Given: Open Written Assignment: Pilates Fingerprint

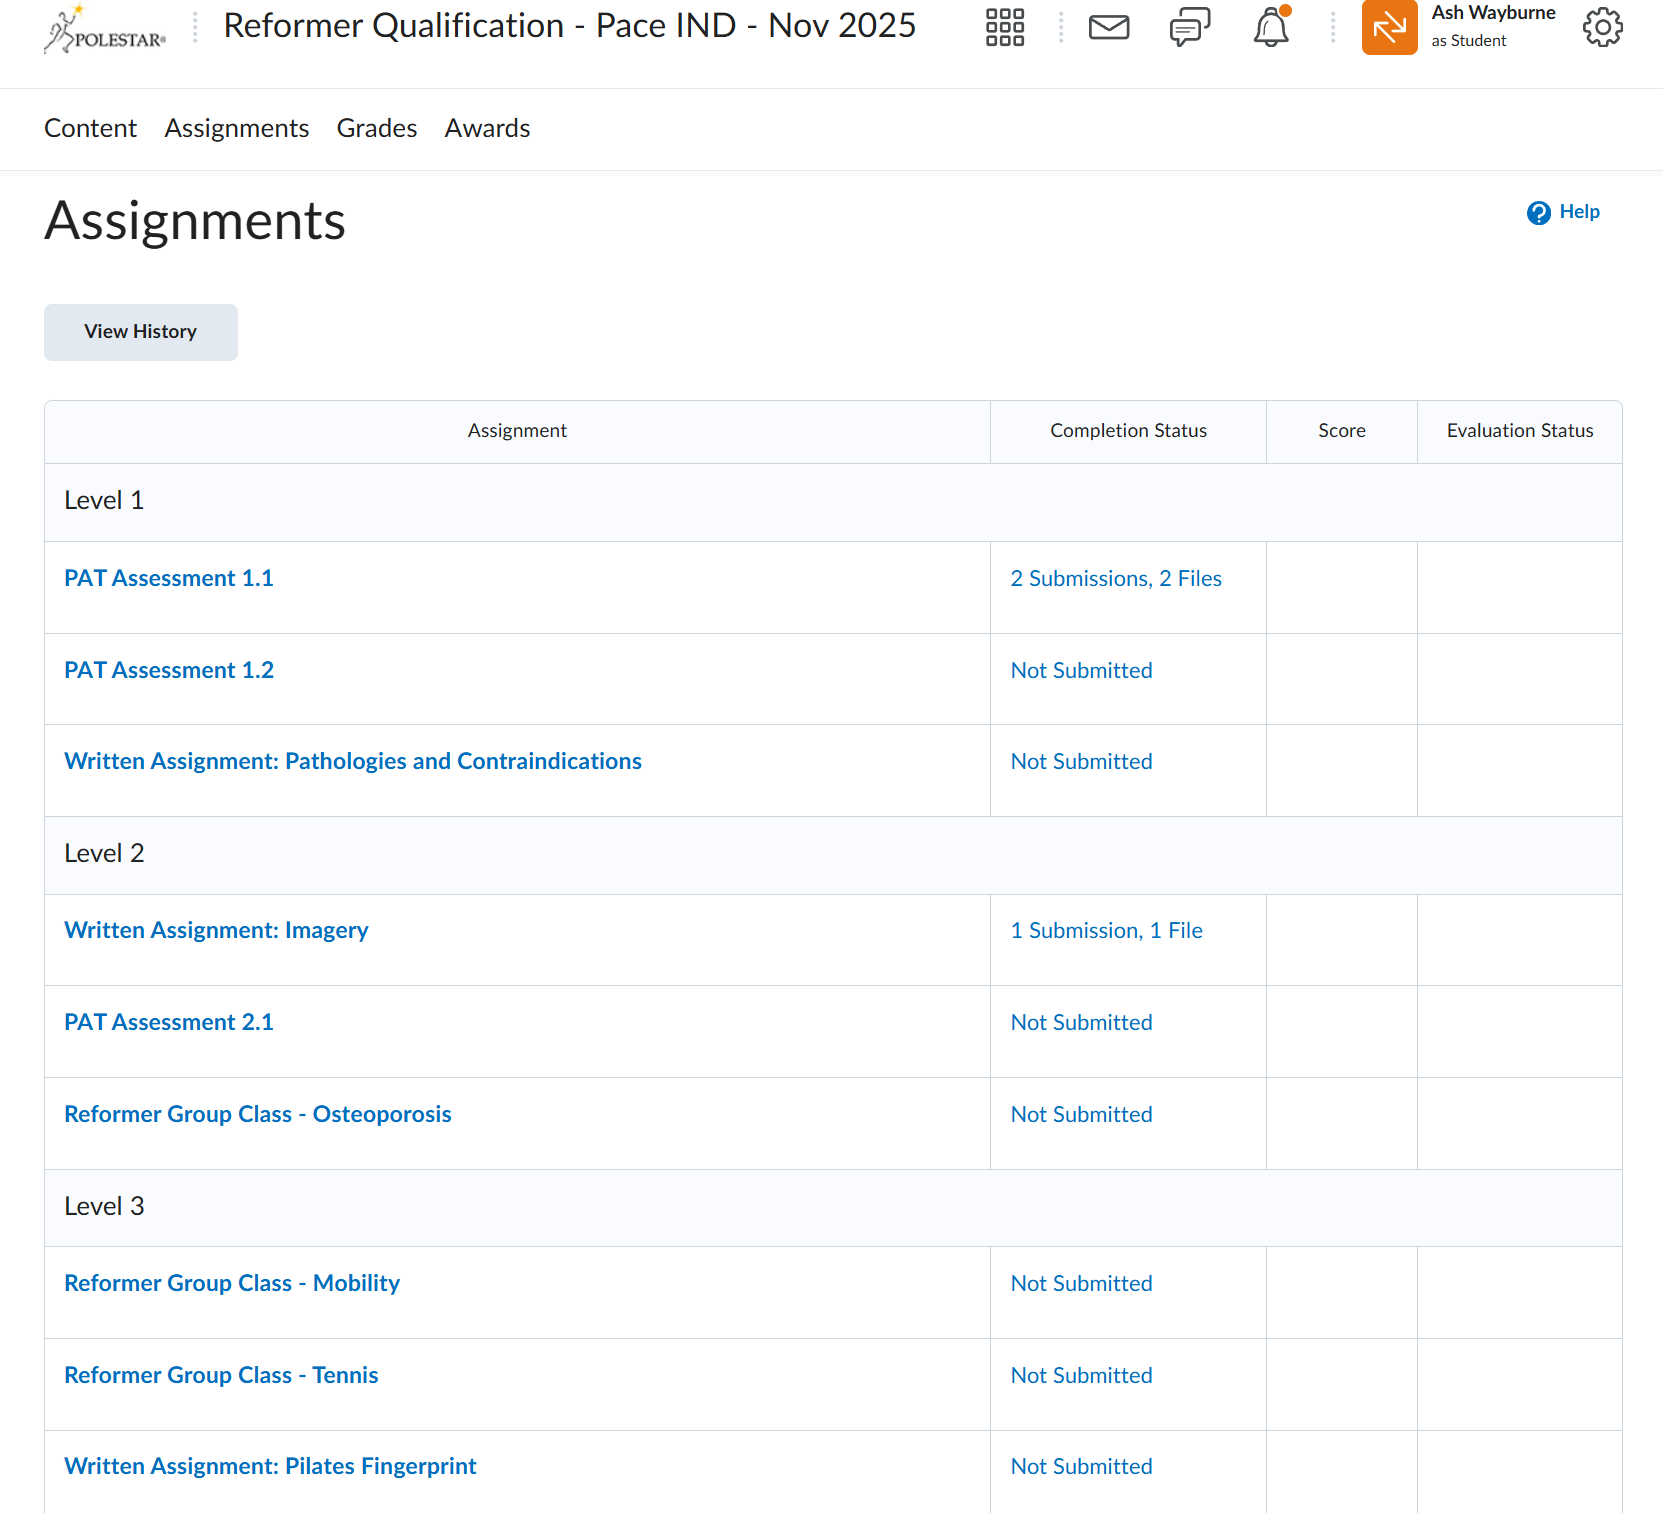Looking at the screenshot, I should coord(270,1467).
